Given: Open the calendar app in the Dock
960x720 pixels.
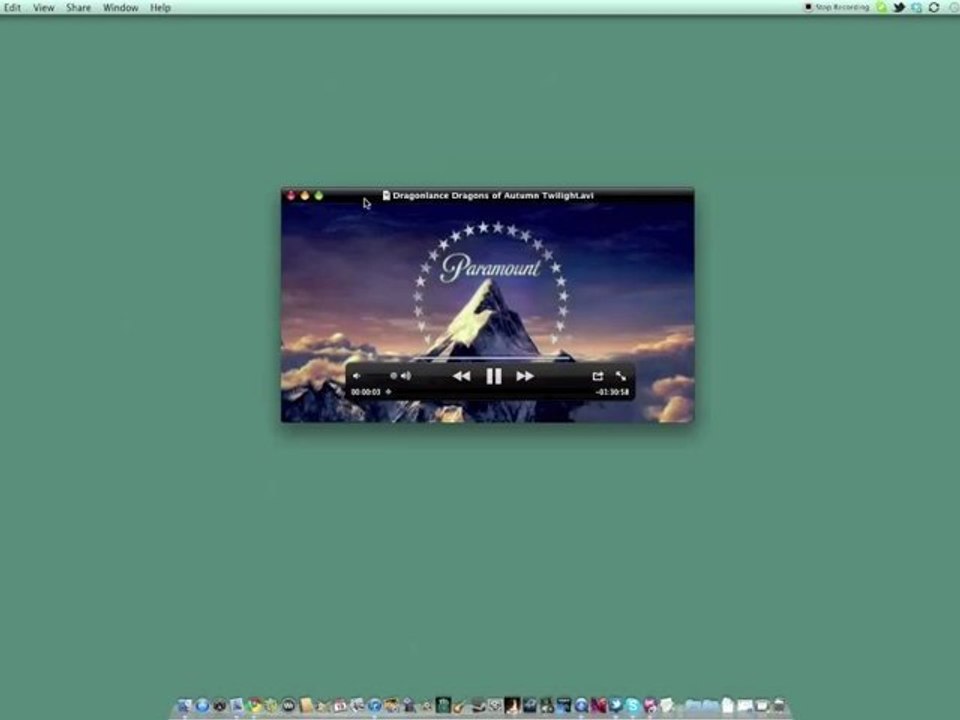Looking at the screenshot, I should point(340,705).
